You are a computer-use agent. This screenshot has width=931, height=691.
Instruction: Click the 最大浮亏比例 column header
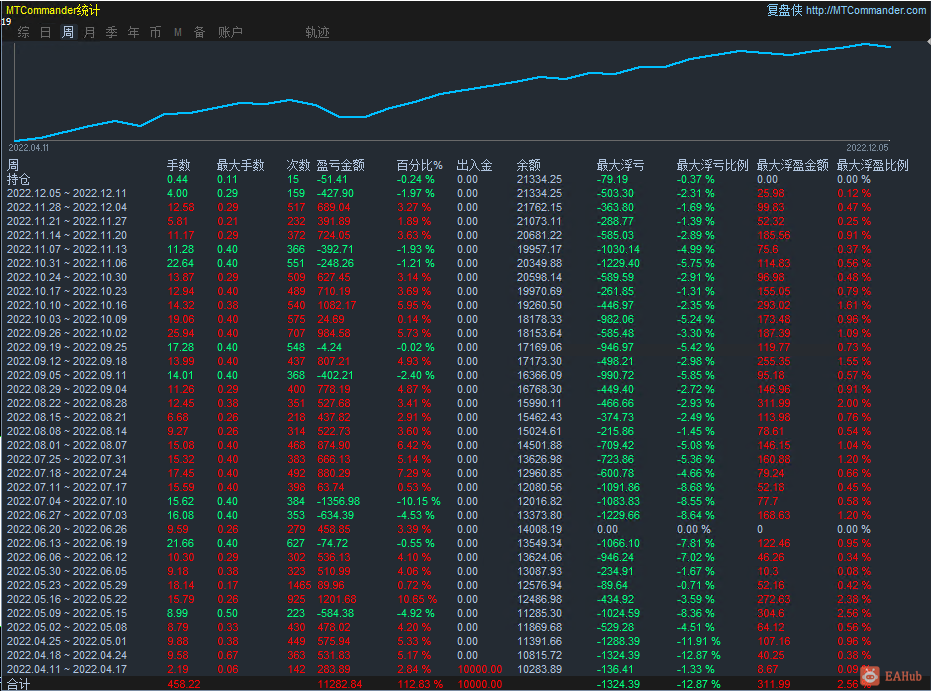point(712,165)
